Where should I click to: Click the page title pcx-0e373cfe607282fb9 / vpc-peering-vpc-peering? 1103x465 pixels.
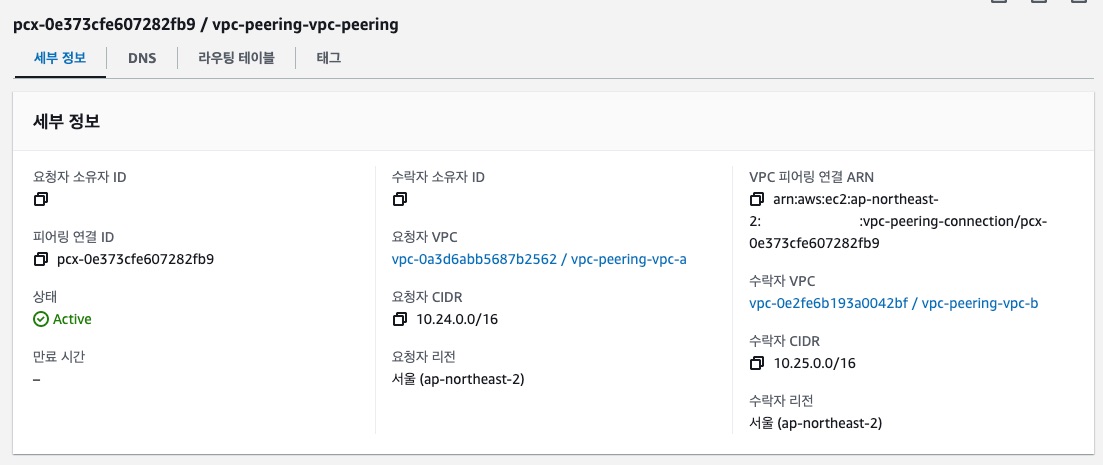point(205,24)
